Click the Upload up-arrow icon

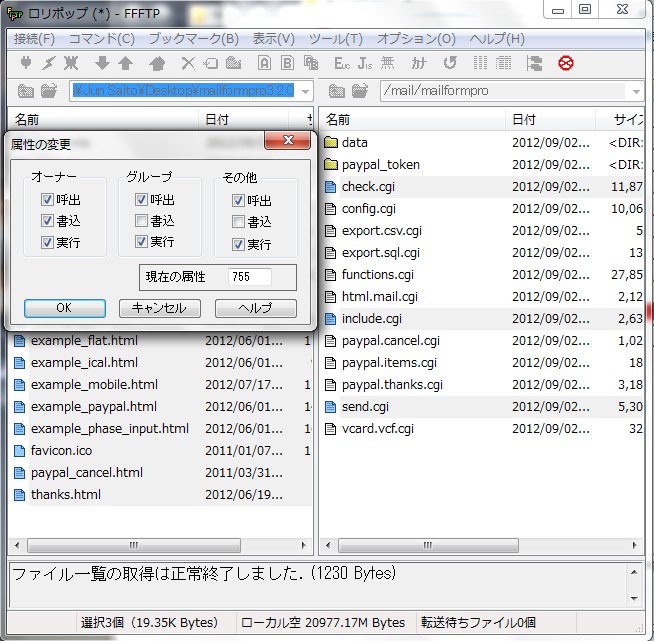tap(125, 63)
